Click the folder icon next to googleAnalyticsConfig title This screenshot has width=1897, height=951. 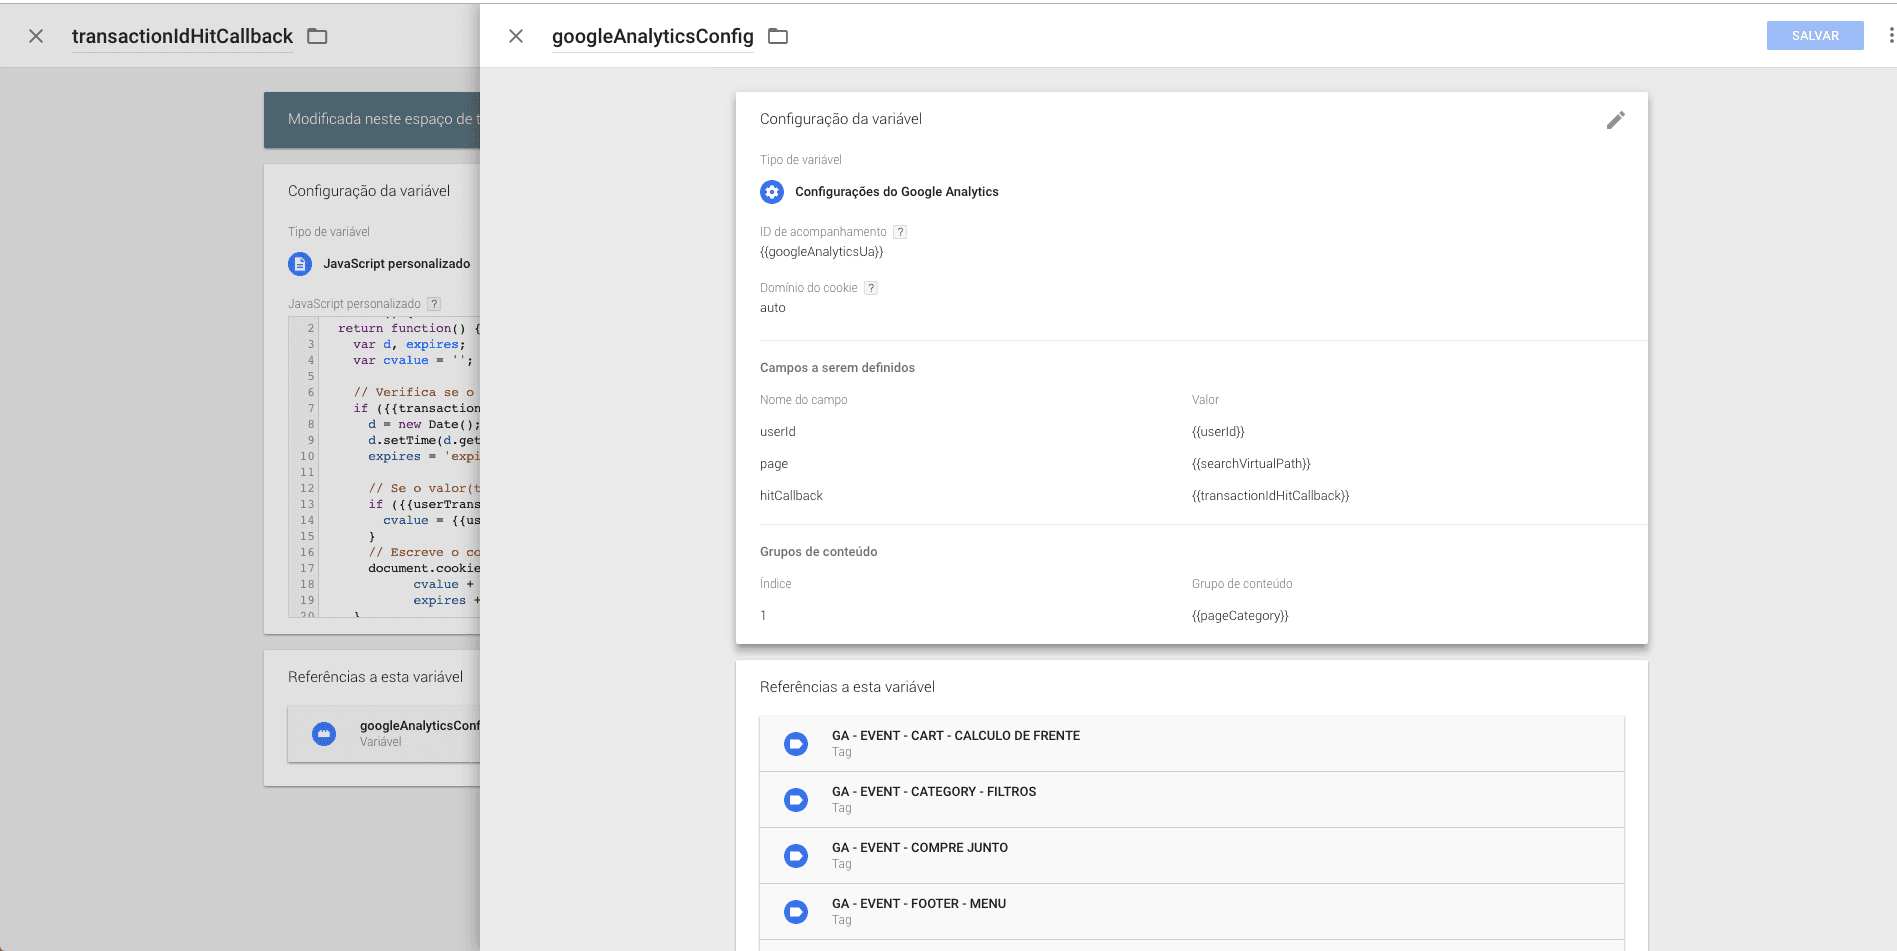(779, 36)
